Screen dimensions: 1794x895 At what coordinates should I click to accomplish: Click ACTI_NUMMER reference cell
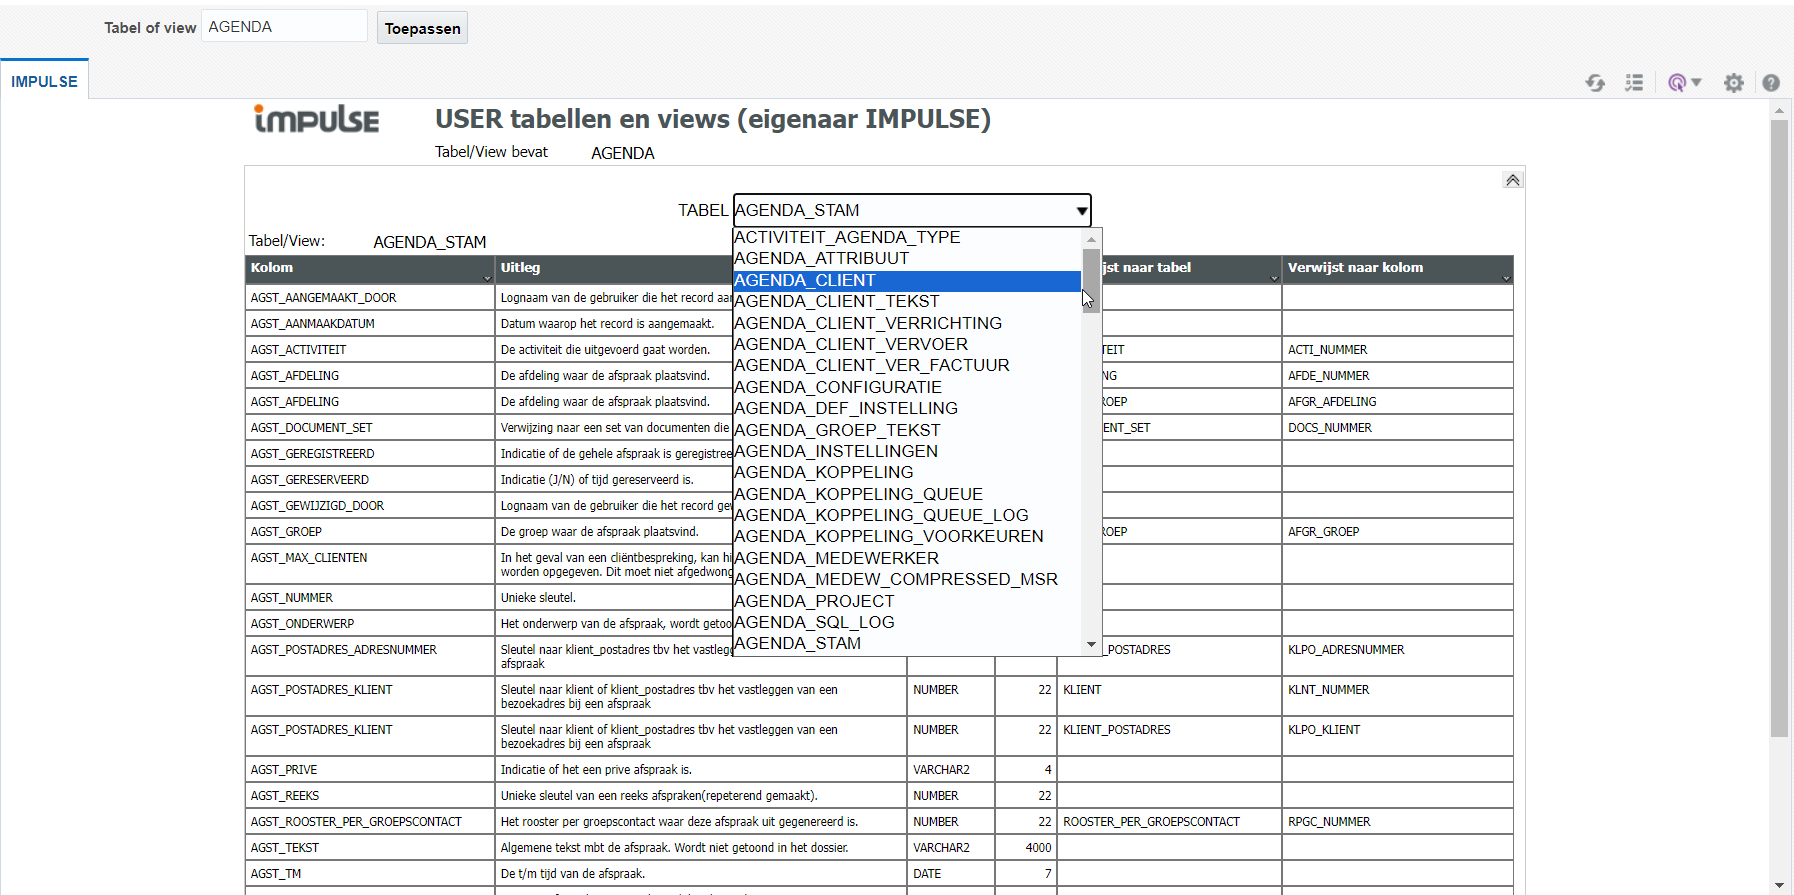pos(1398,350)
